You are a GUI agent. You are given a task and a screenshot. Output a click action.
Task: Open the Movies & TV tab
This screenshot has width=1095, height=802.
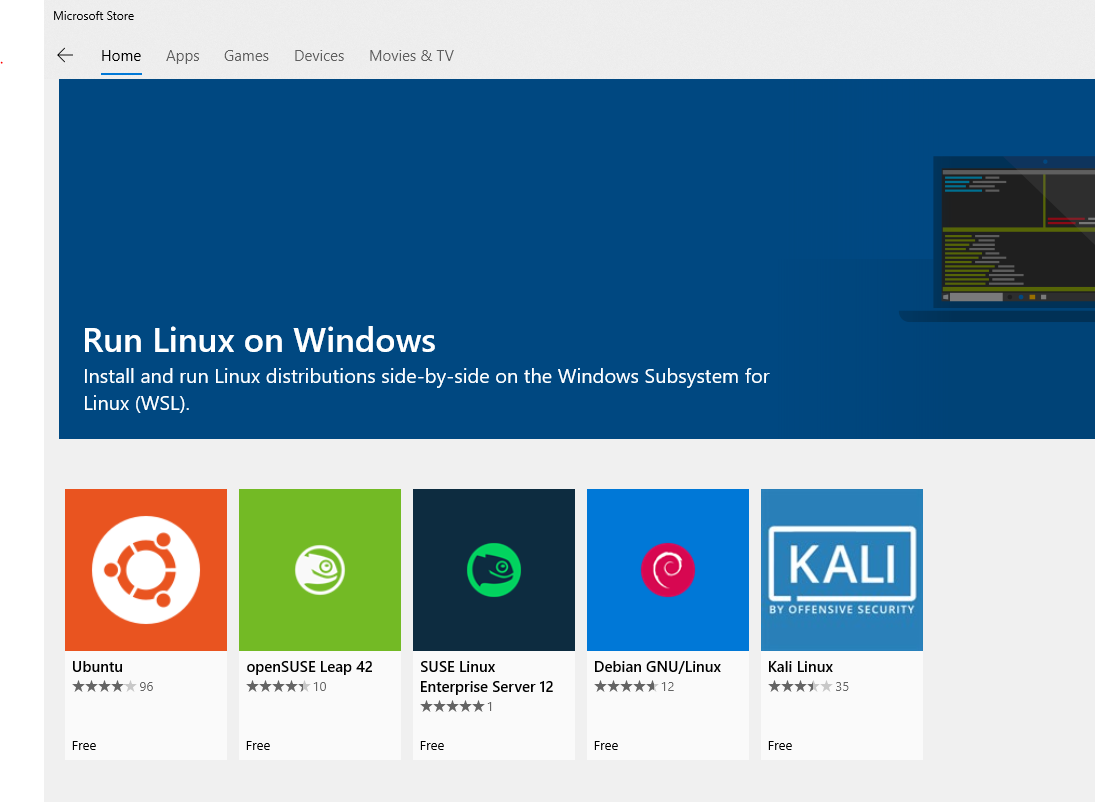(x=411, y=56)
